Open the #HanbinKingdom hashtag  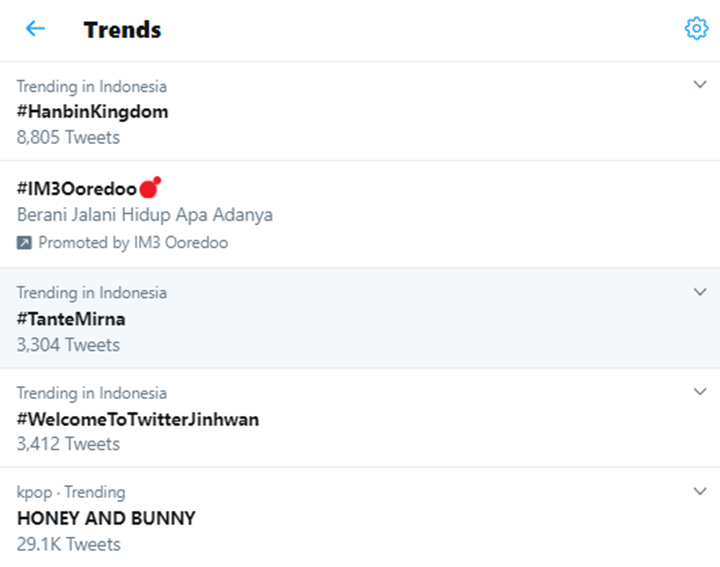[92, 111]
